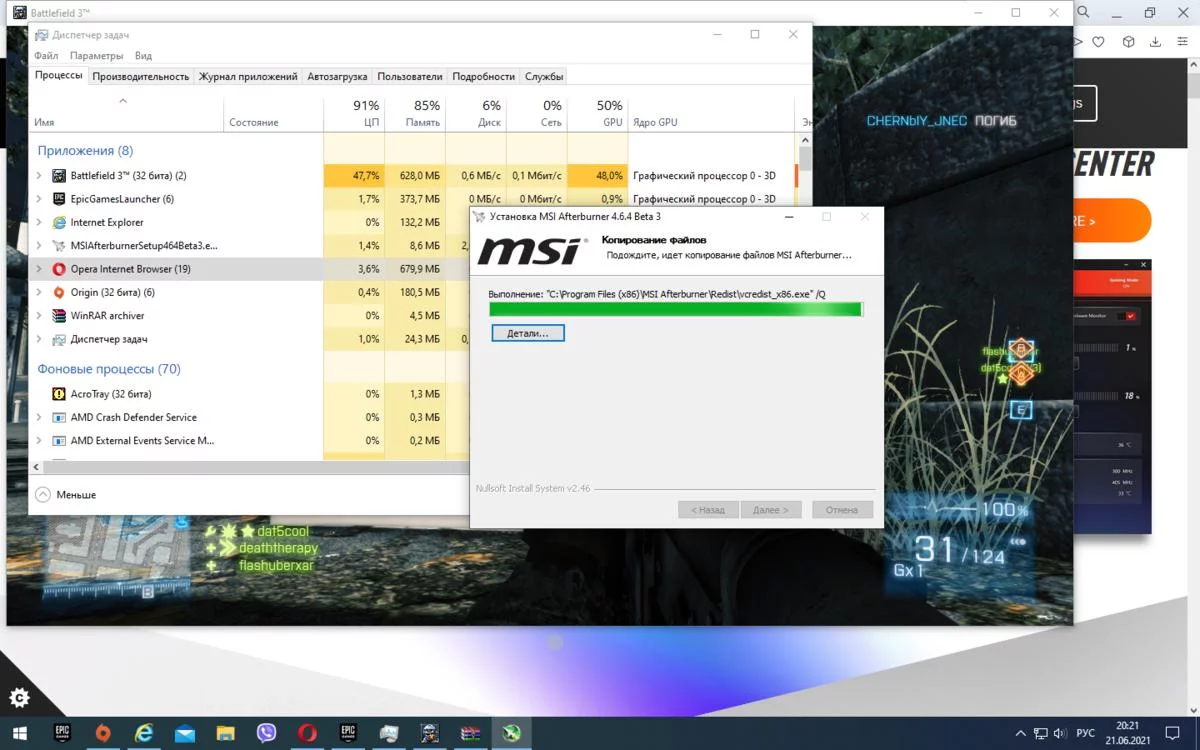Image resolution: width=1200 pixels, height=750 pixels.
Task: Sort processes by the Память column header
Action: pyautogui.click(x=415, y=113)
